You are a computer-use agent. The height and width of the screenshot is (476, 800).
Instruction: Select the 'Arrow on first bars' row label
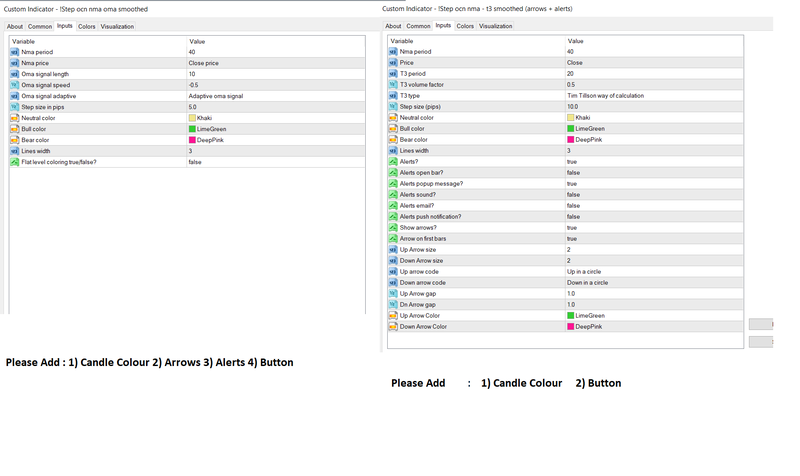coord(421,239)
